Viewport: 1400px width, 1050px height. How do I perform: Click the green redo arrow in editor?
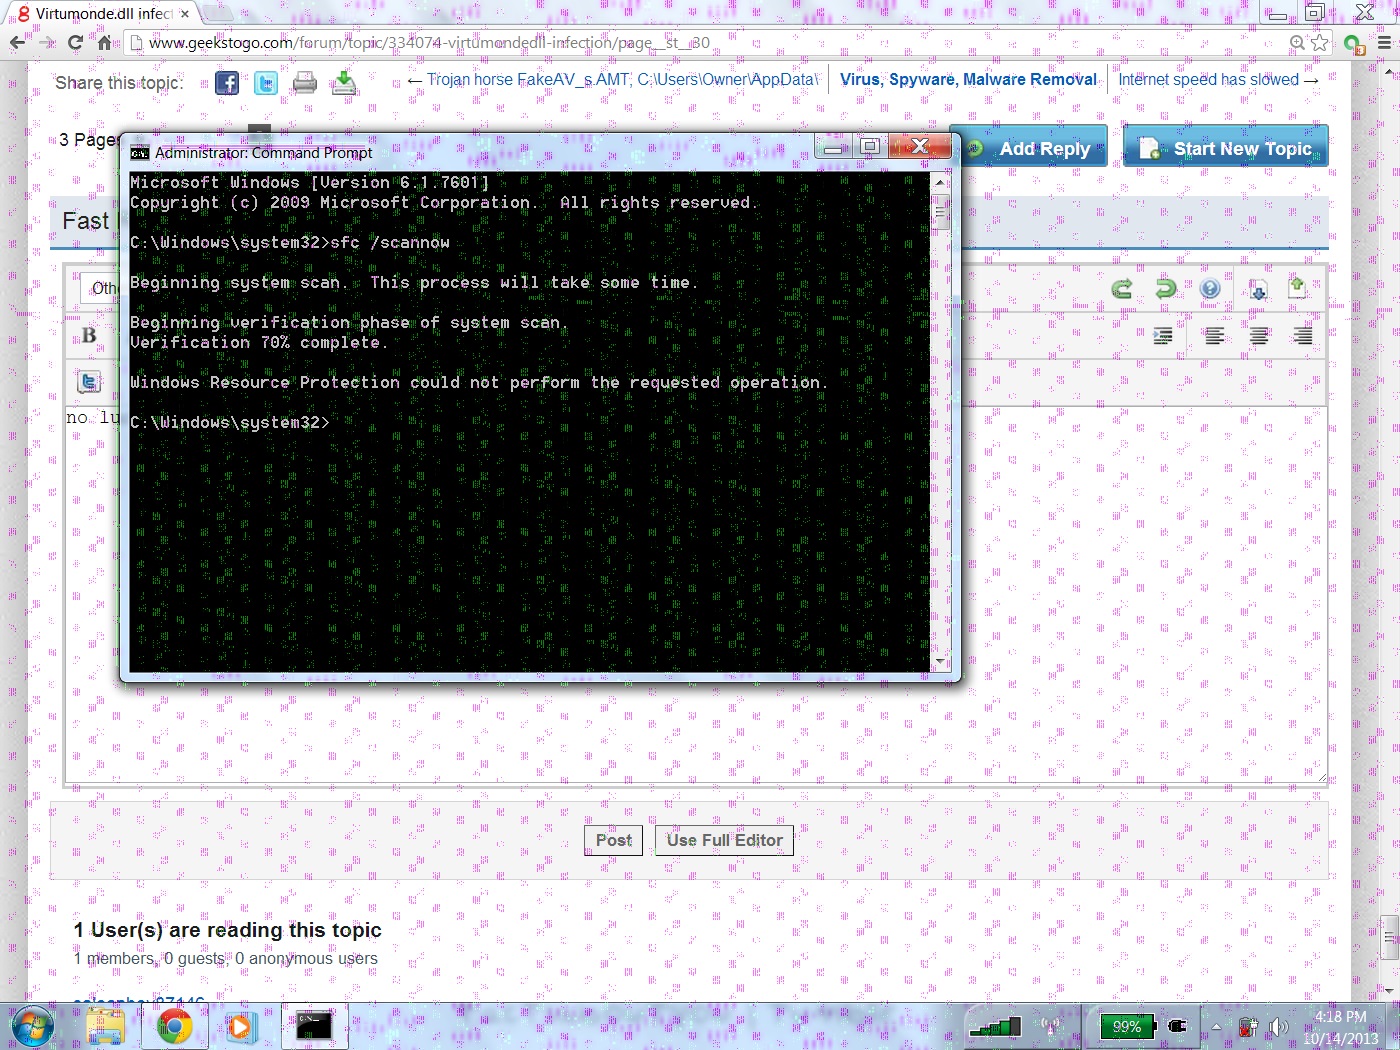point(1122,289)
